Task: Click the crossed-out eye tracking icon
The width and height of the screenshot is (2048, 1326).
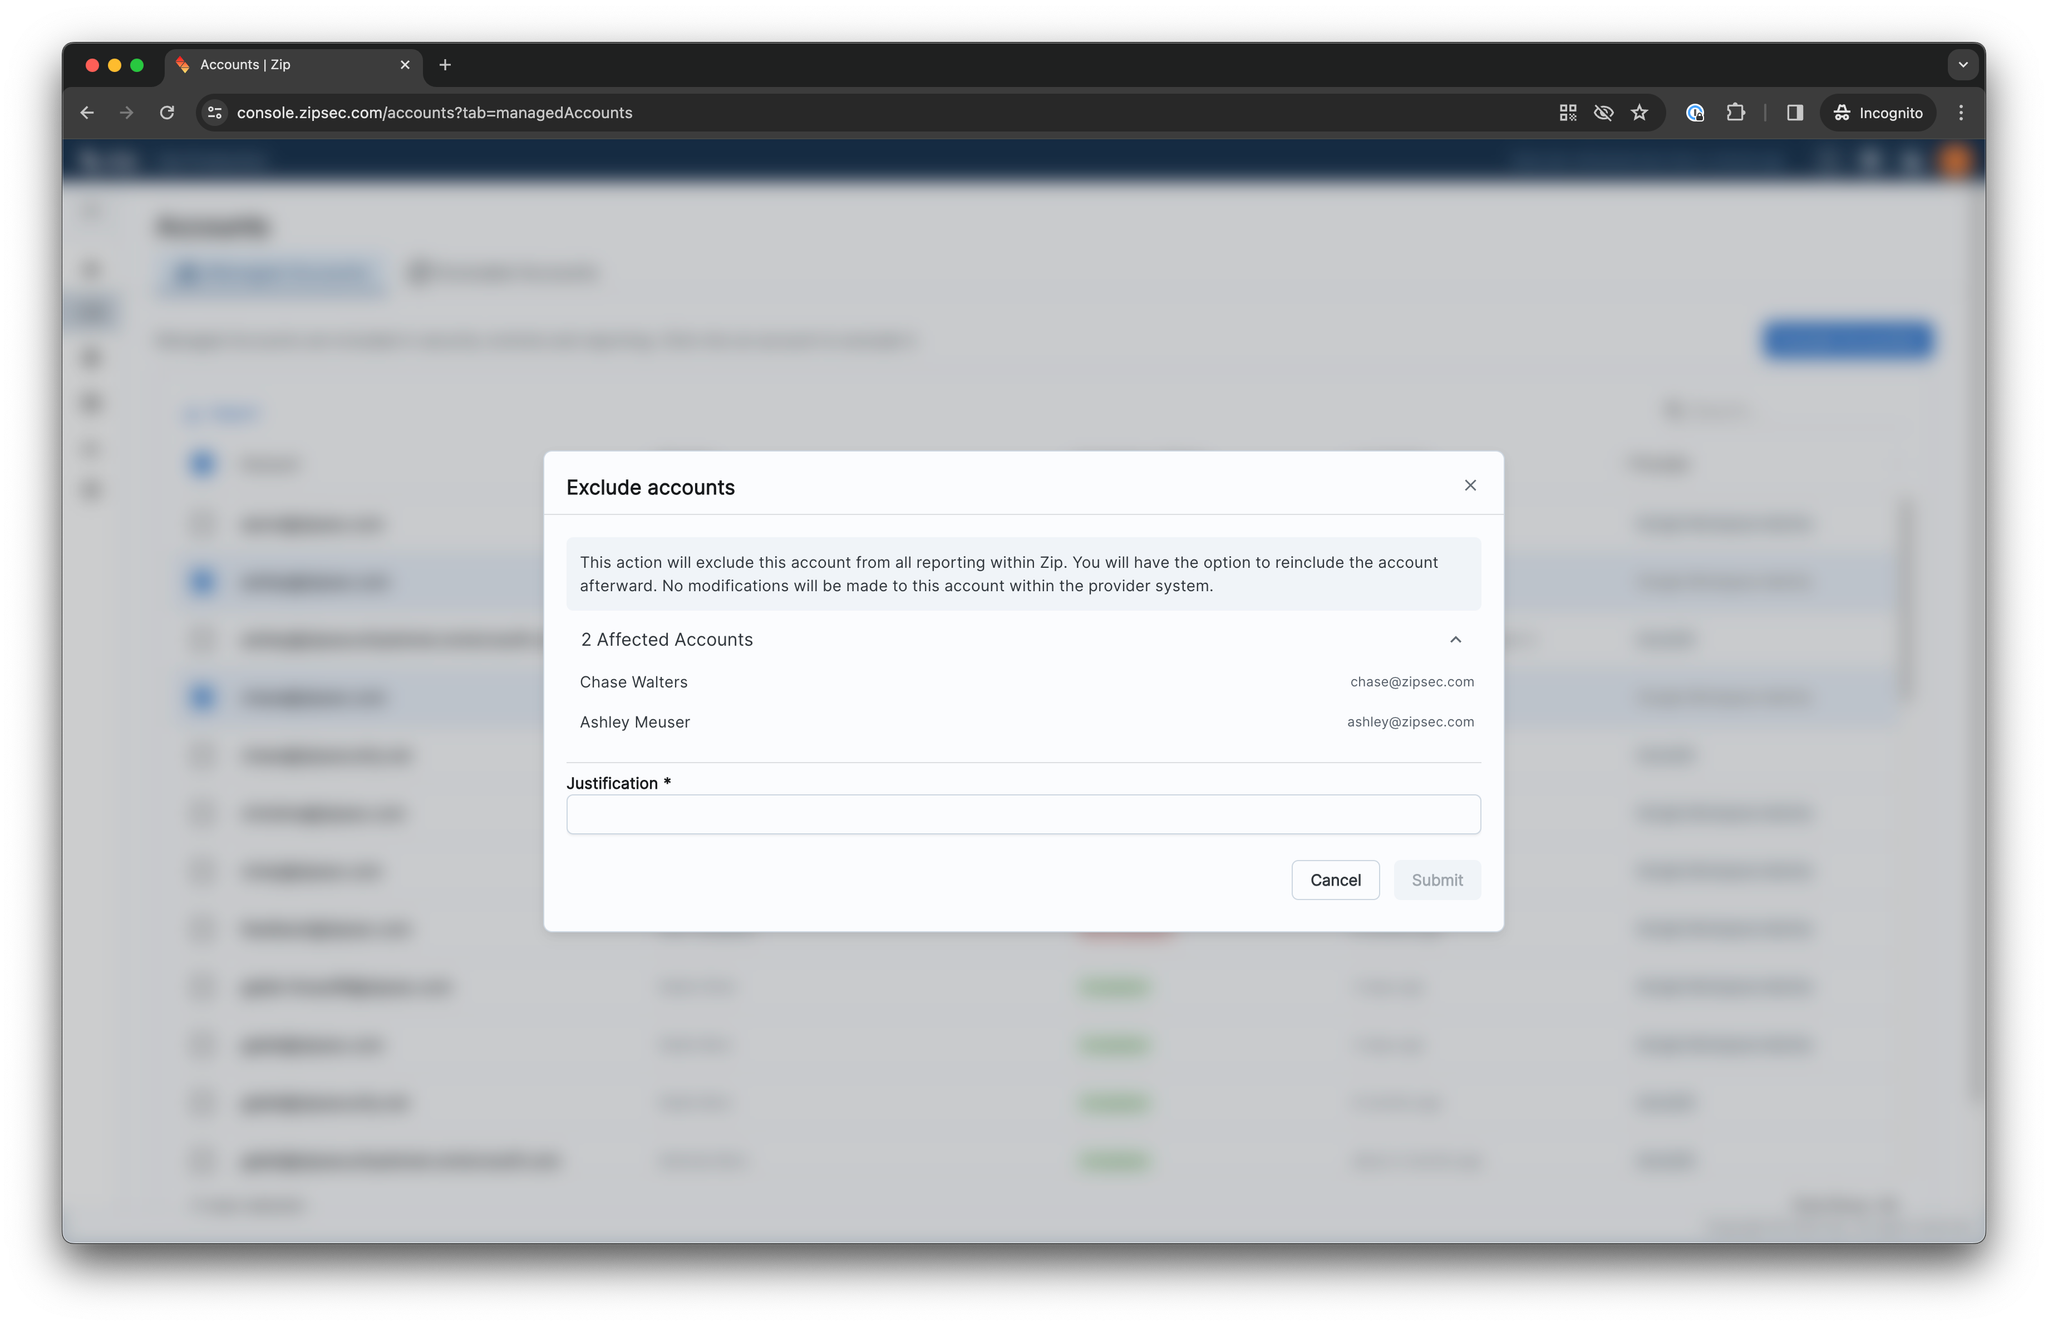Action: click(x=1603, y=113)
